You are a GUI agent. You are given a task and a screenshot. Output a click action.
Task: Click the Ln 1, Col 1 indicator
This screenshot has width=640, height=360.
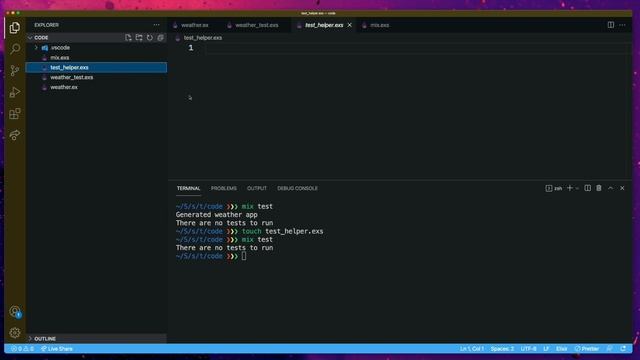pyautogui.click(x=471, y=349)
